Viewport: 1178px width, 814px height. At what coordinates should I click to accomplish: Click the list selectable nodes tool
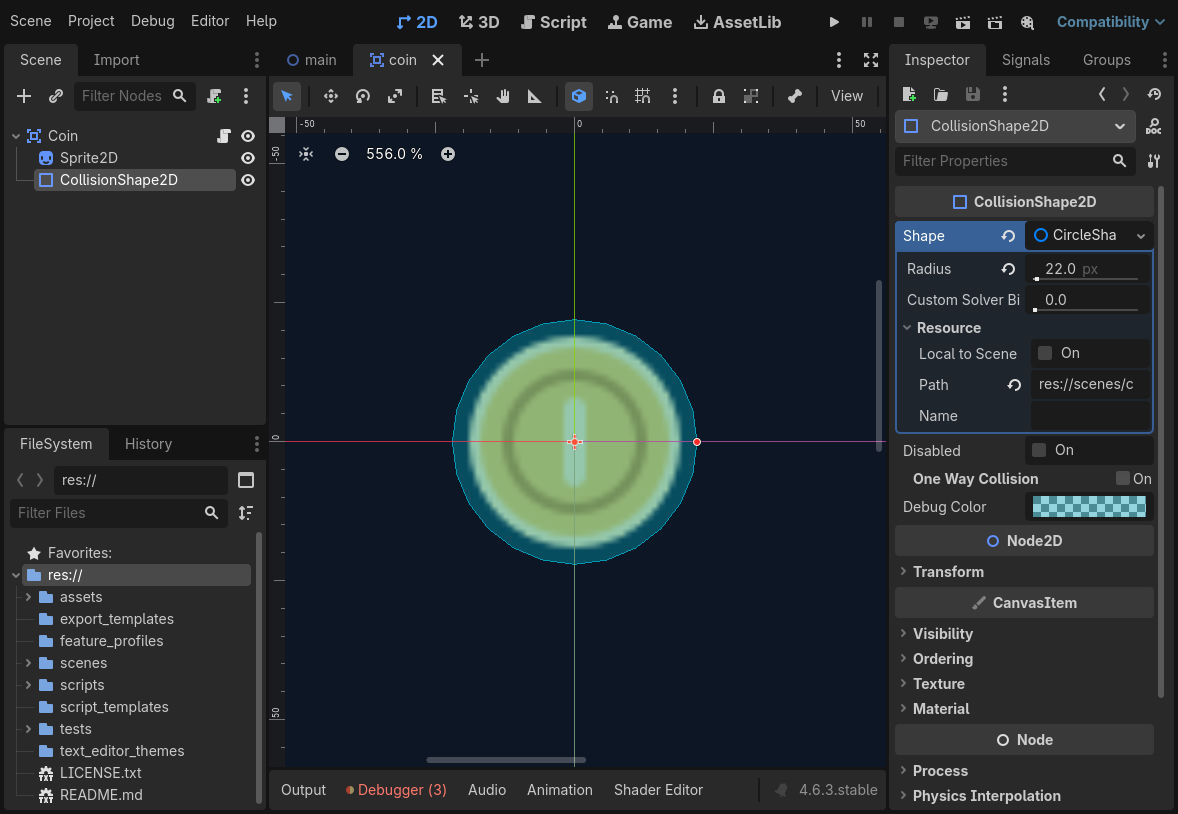(439, 96)
